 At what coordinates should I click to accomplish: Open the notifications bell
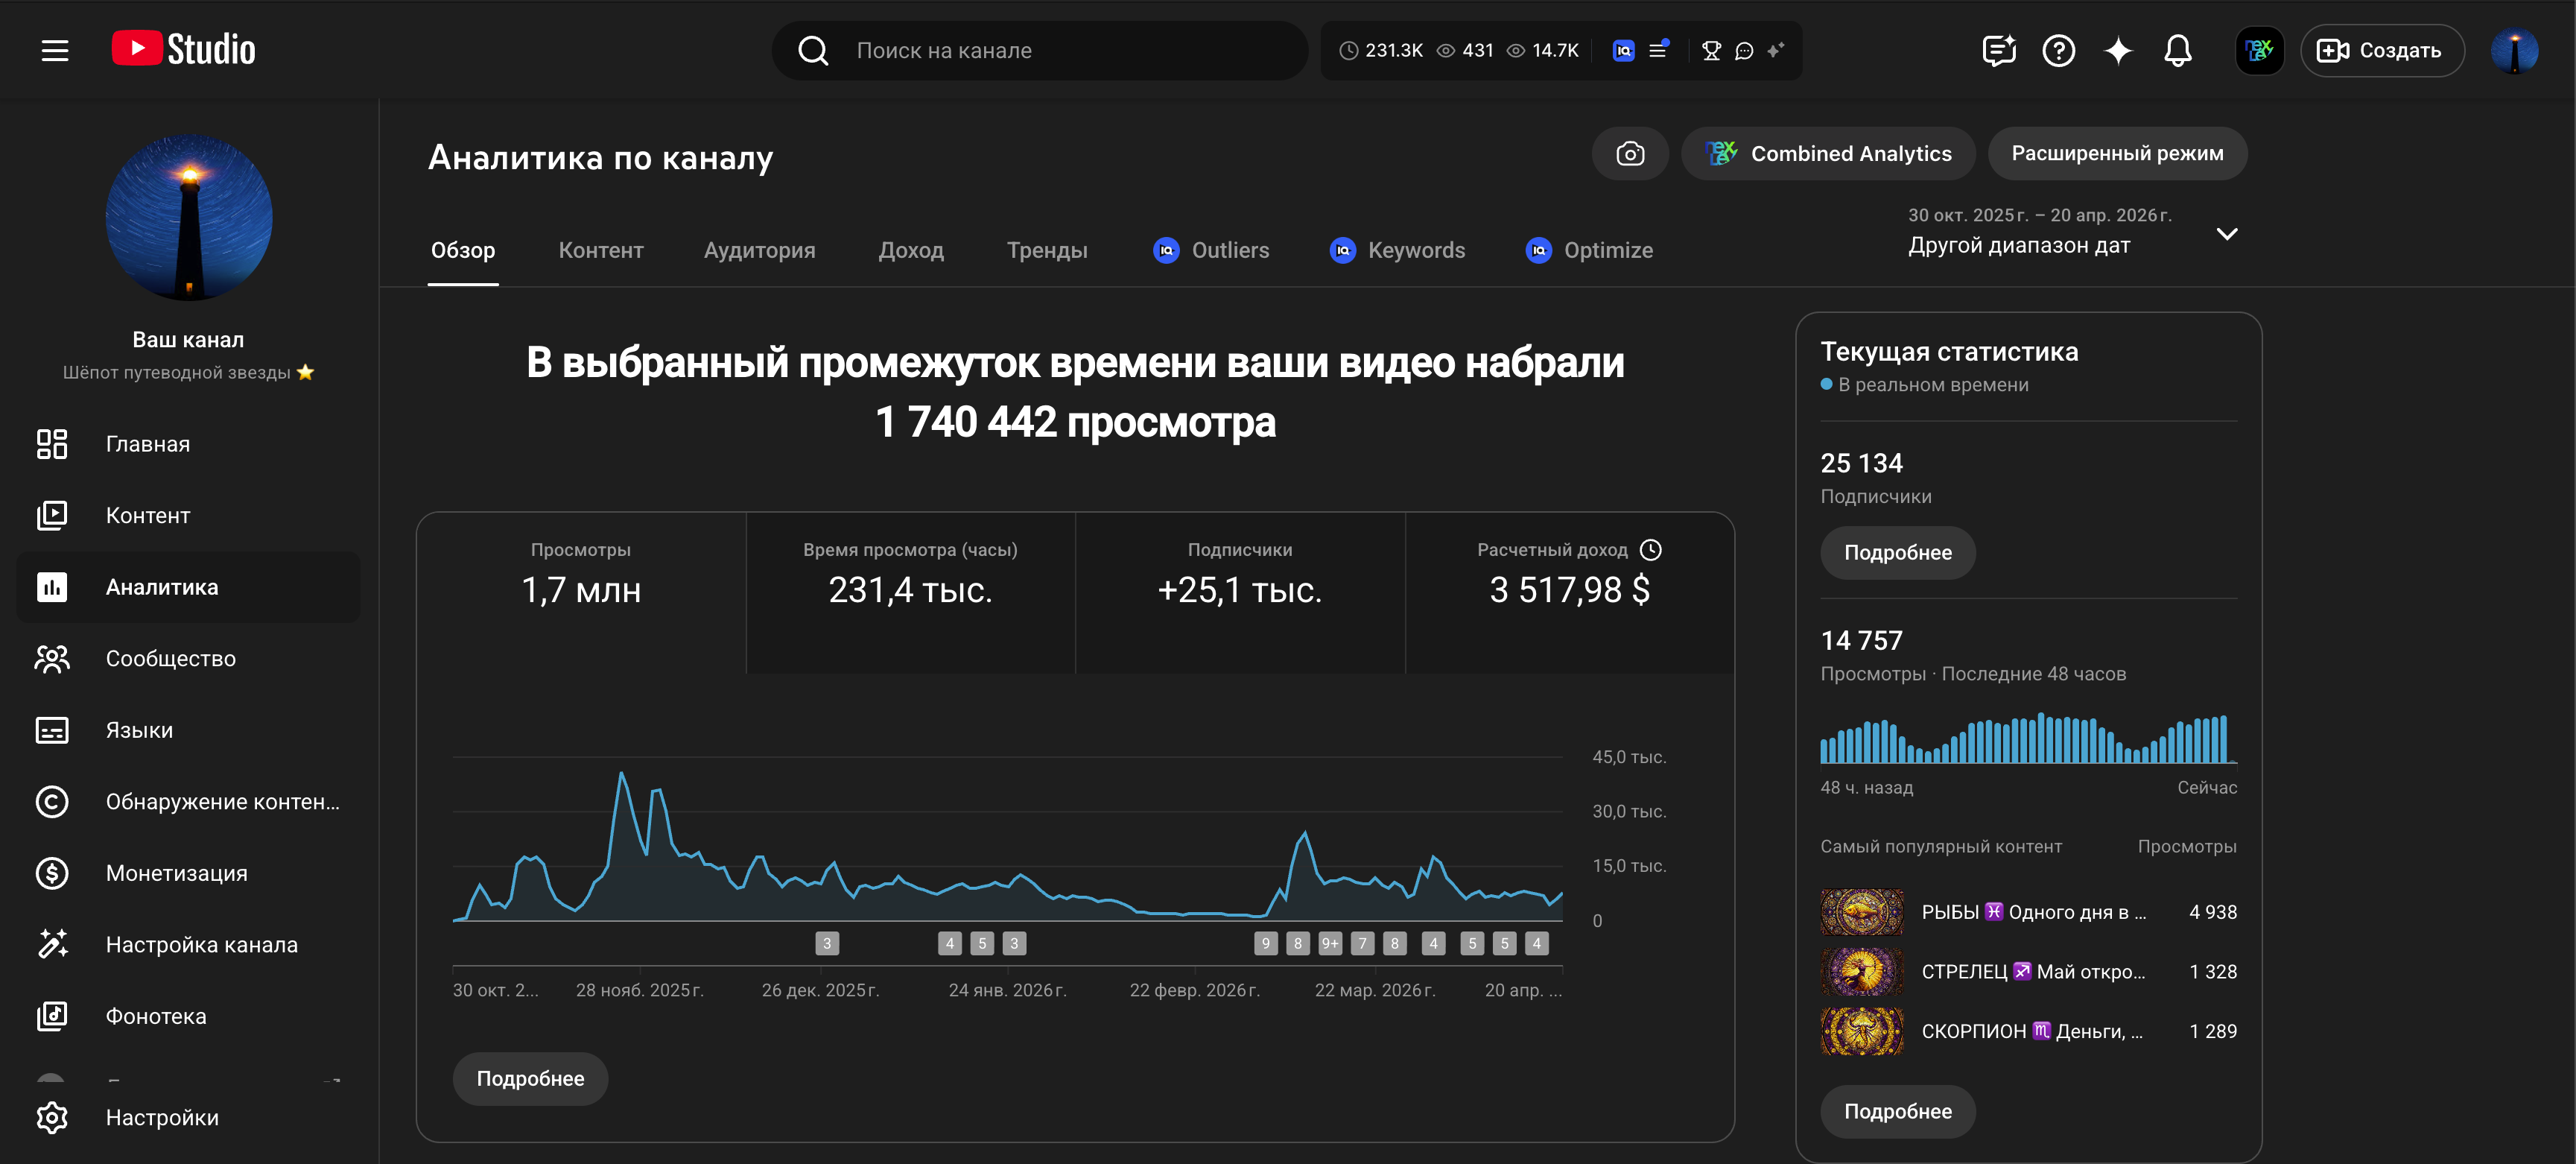[x=2177, y=50]
